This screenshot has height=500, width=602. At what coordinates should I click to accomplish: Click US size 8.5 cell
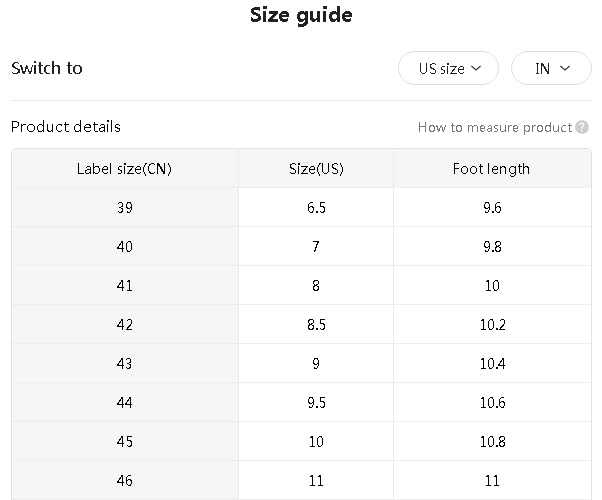click(316, 325)
